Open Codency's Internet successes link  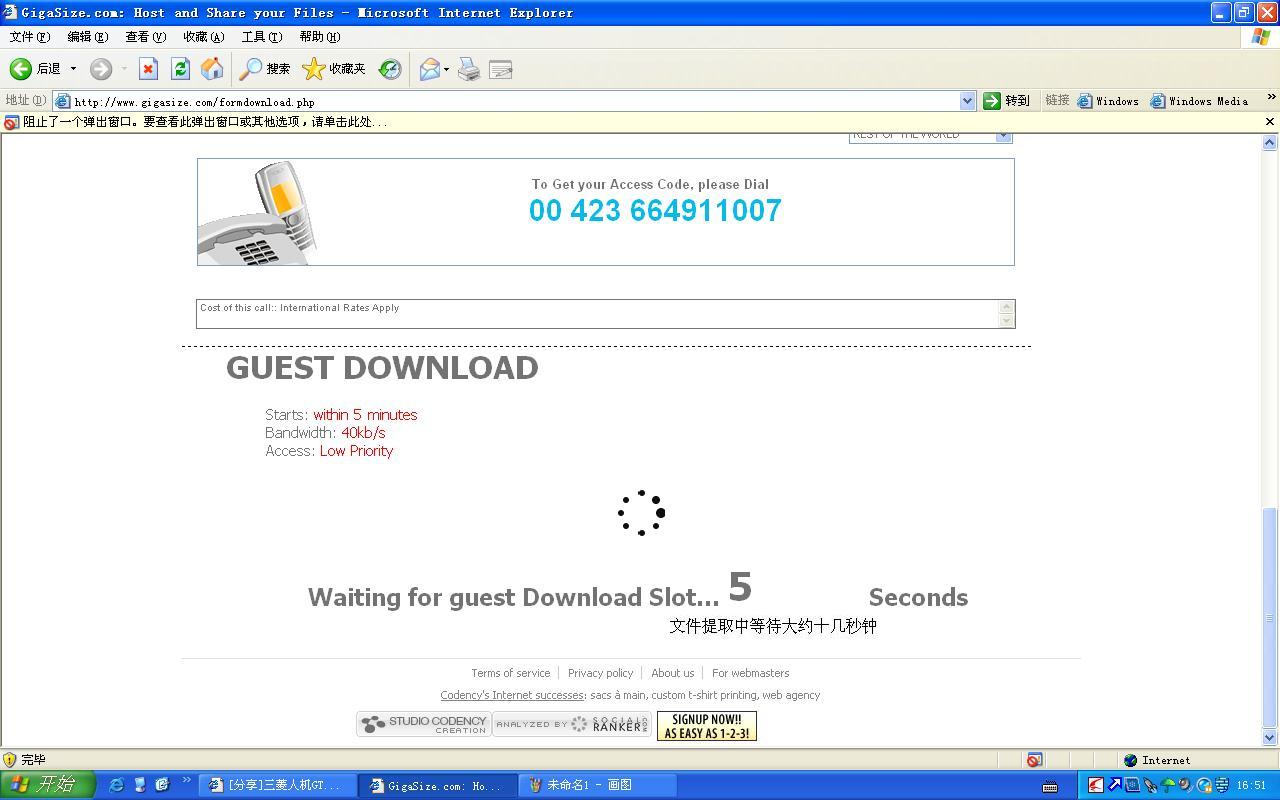point(512,695)
